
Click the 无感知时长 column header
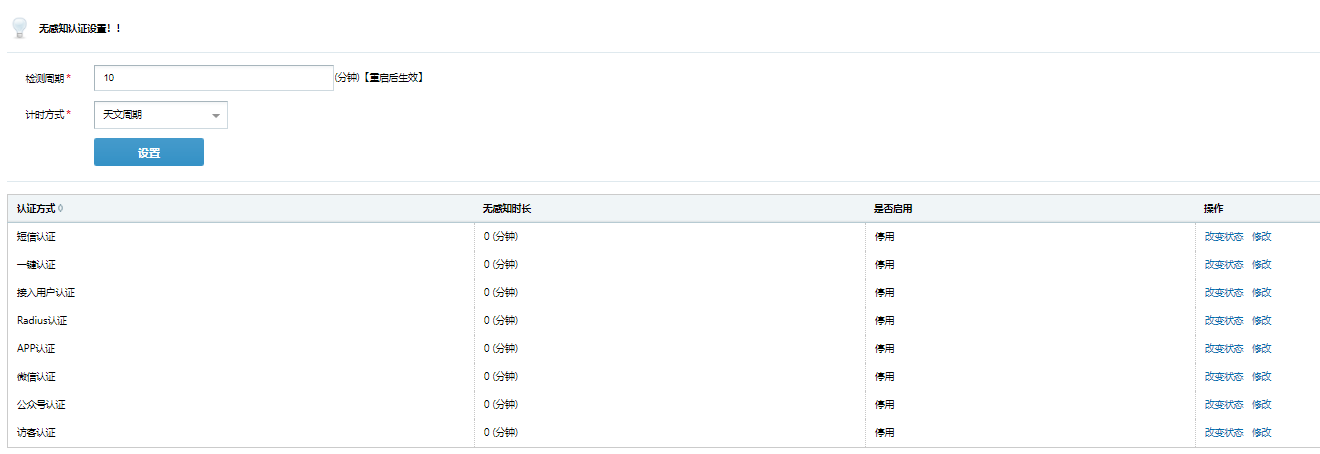coord(507,209)
